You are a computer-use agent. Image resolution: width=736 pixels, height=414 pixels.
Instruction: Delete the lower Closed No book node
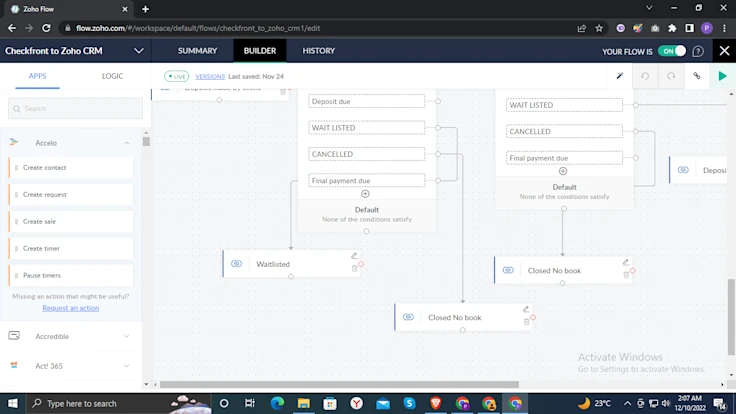526,322
